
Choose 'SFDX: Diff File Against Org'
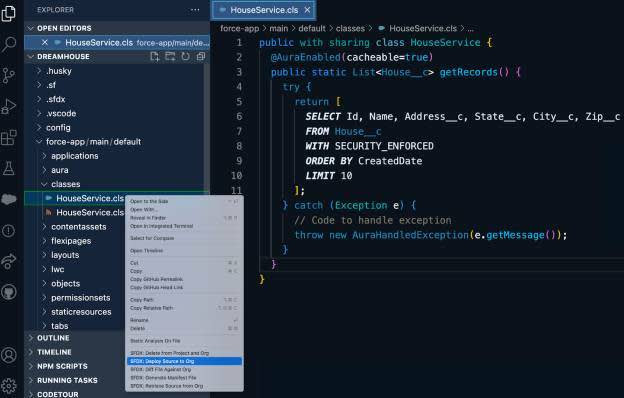coord(184,369)
